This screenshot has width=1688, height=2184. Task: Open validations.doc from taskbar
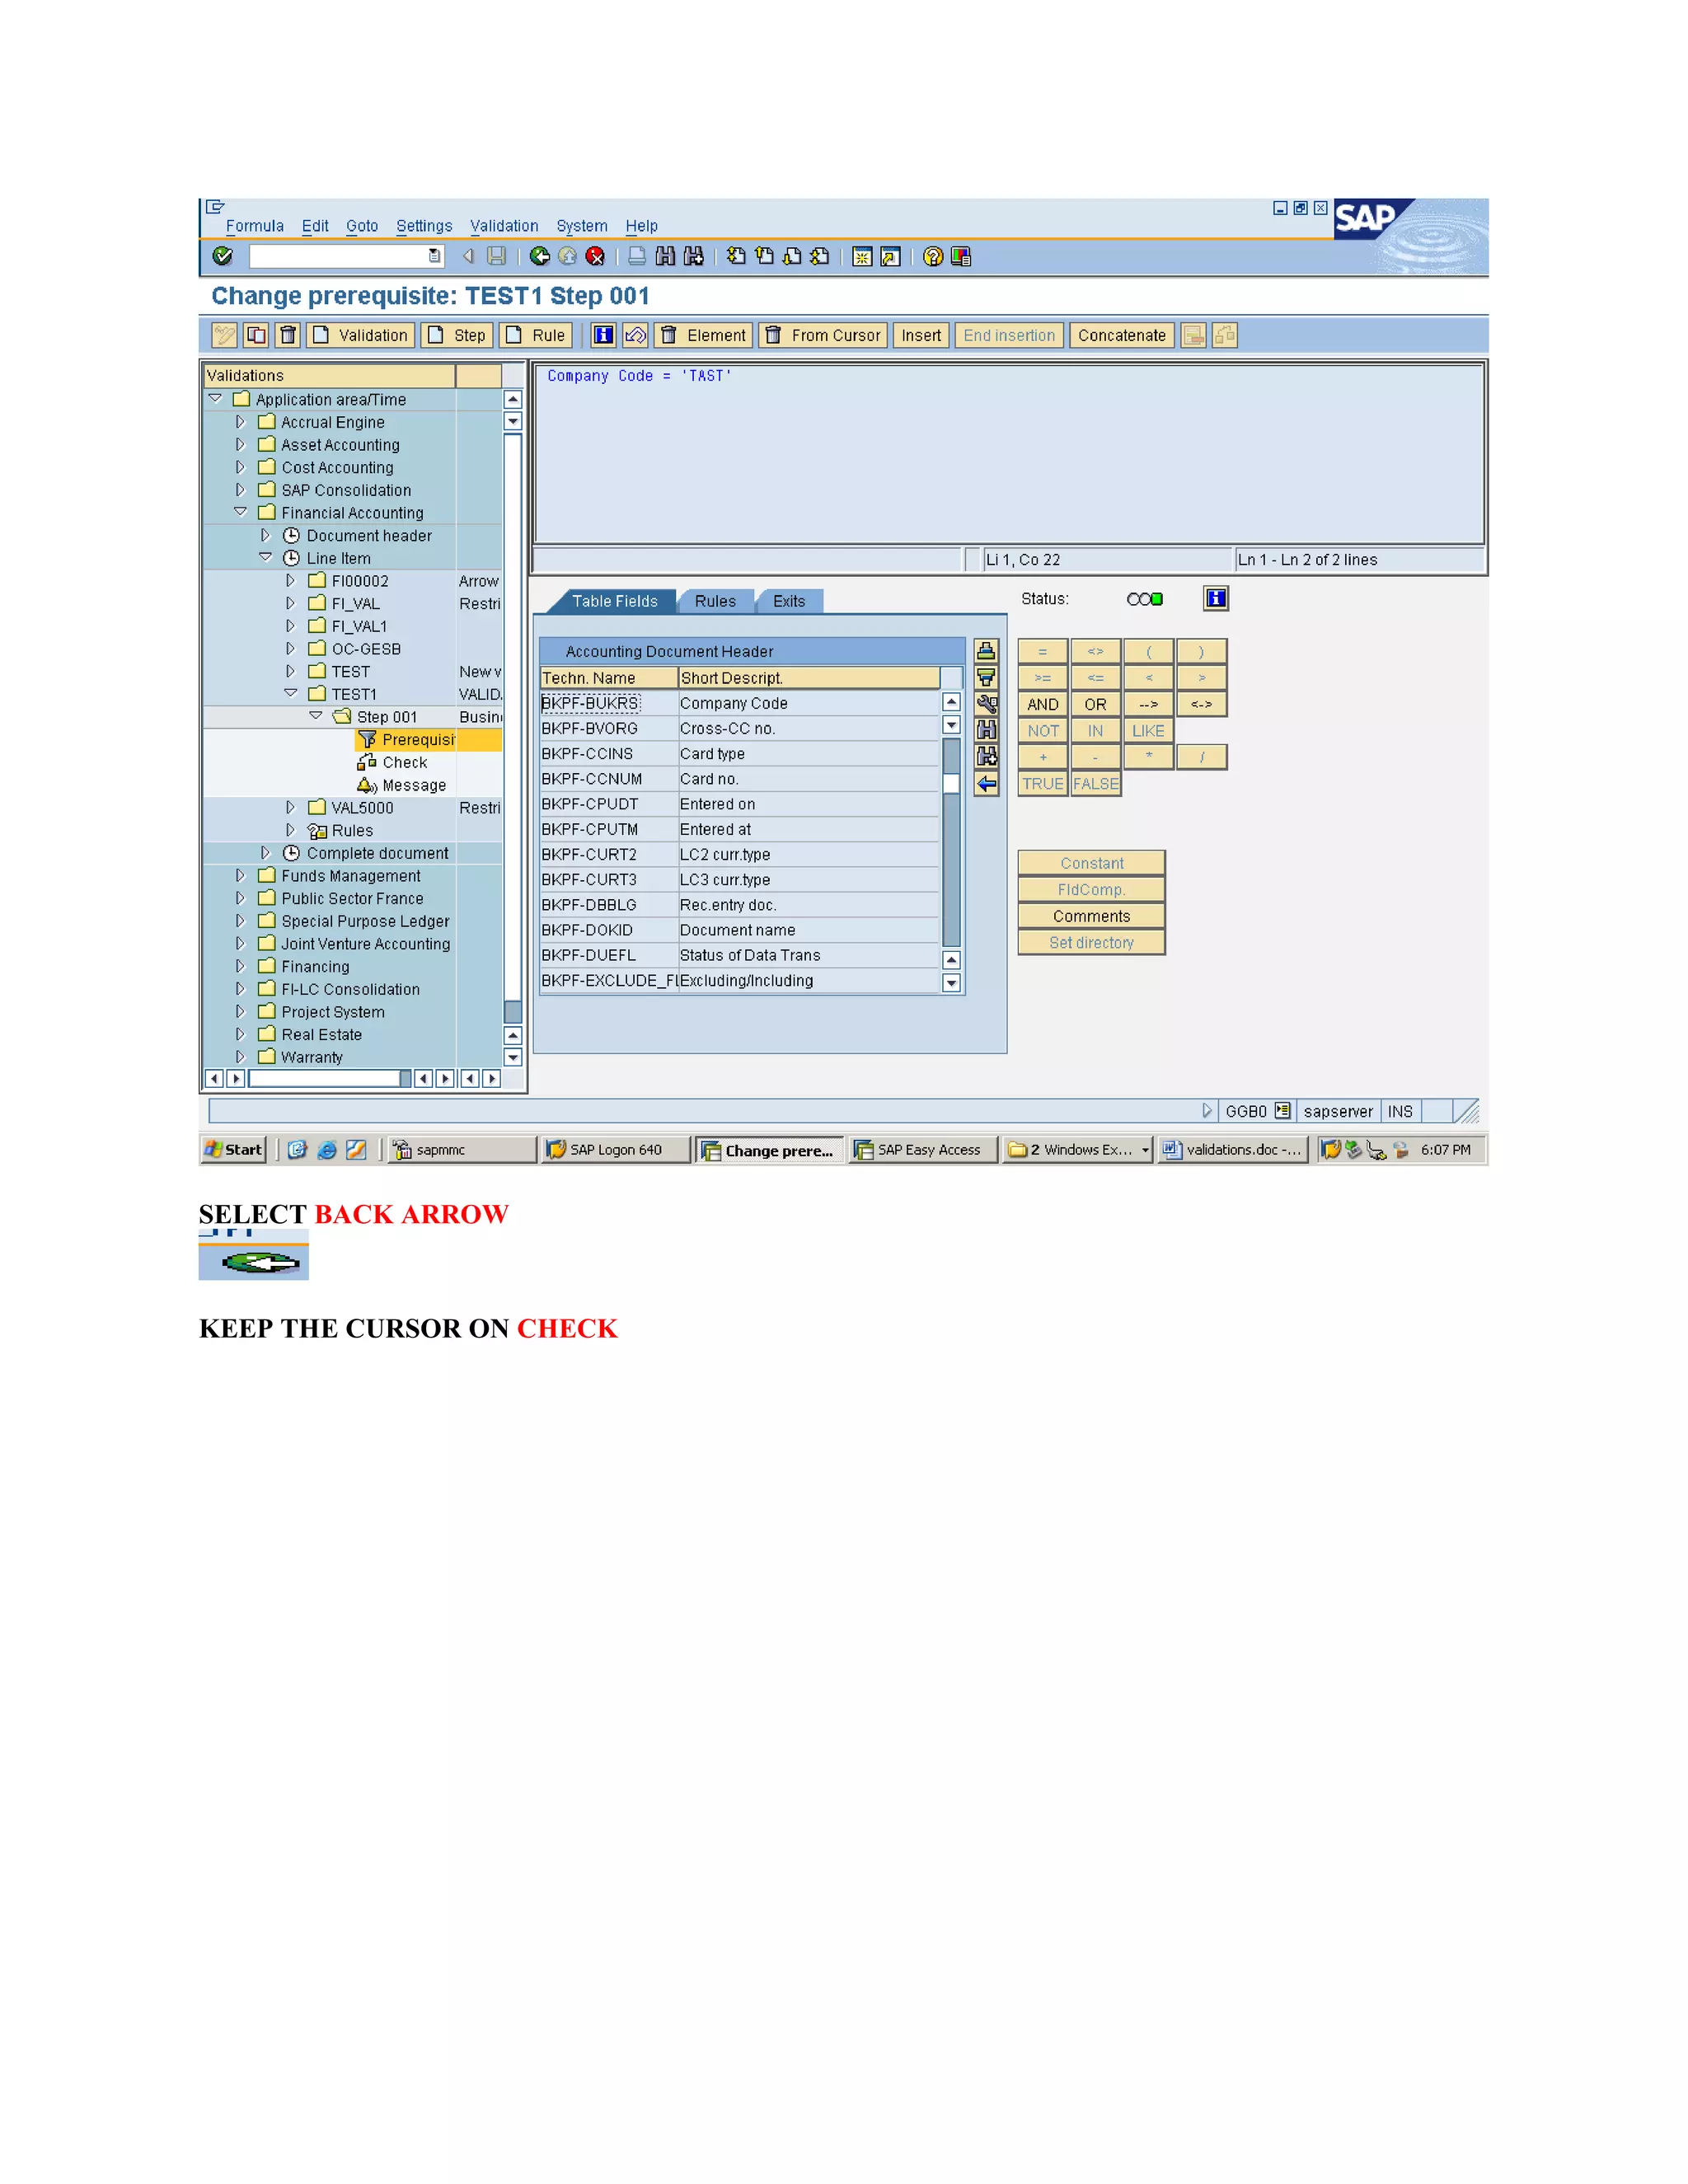(1234, 1150)
